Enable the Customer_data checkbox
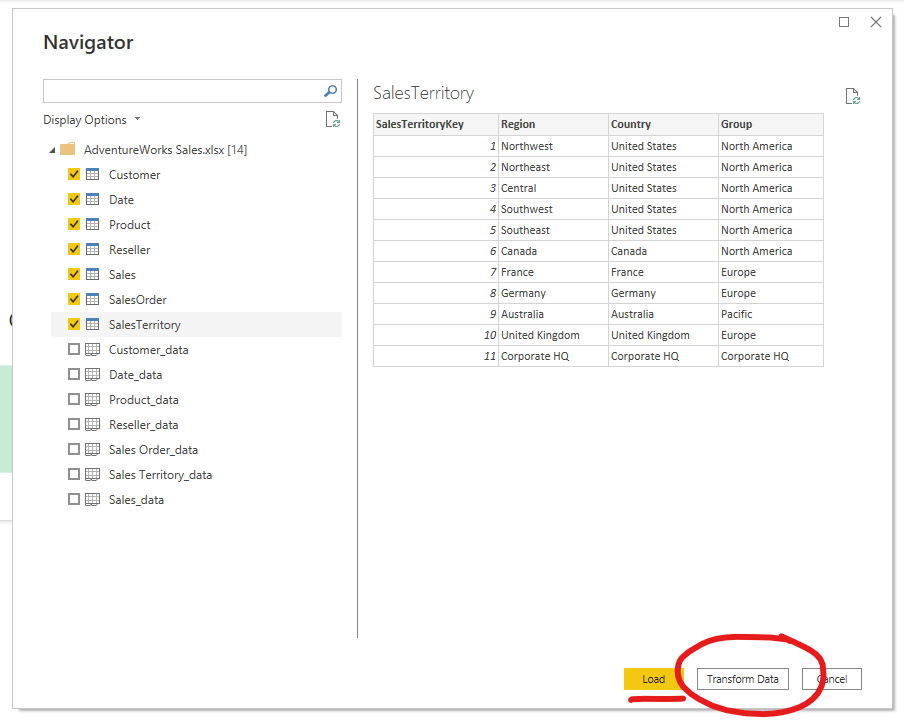Image resolution: width=904 pixels, height=721 pixels. click(x=74, y=350)
